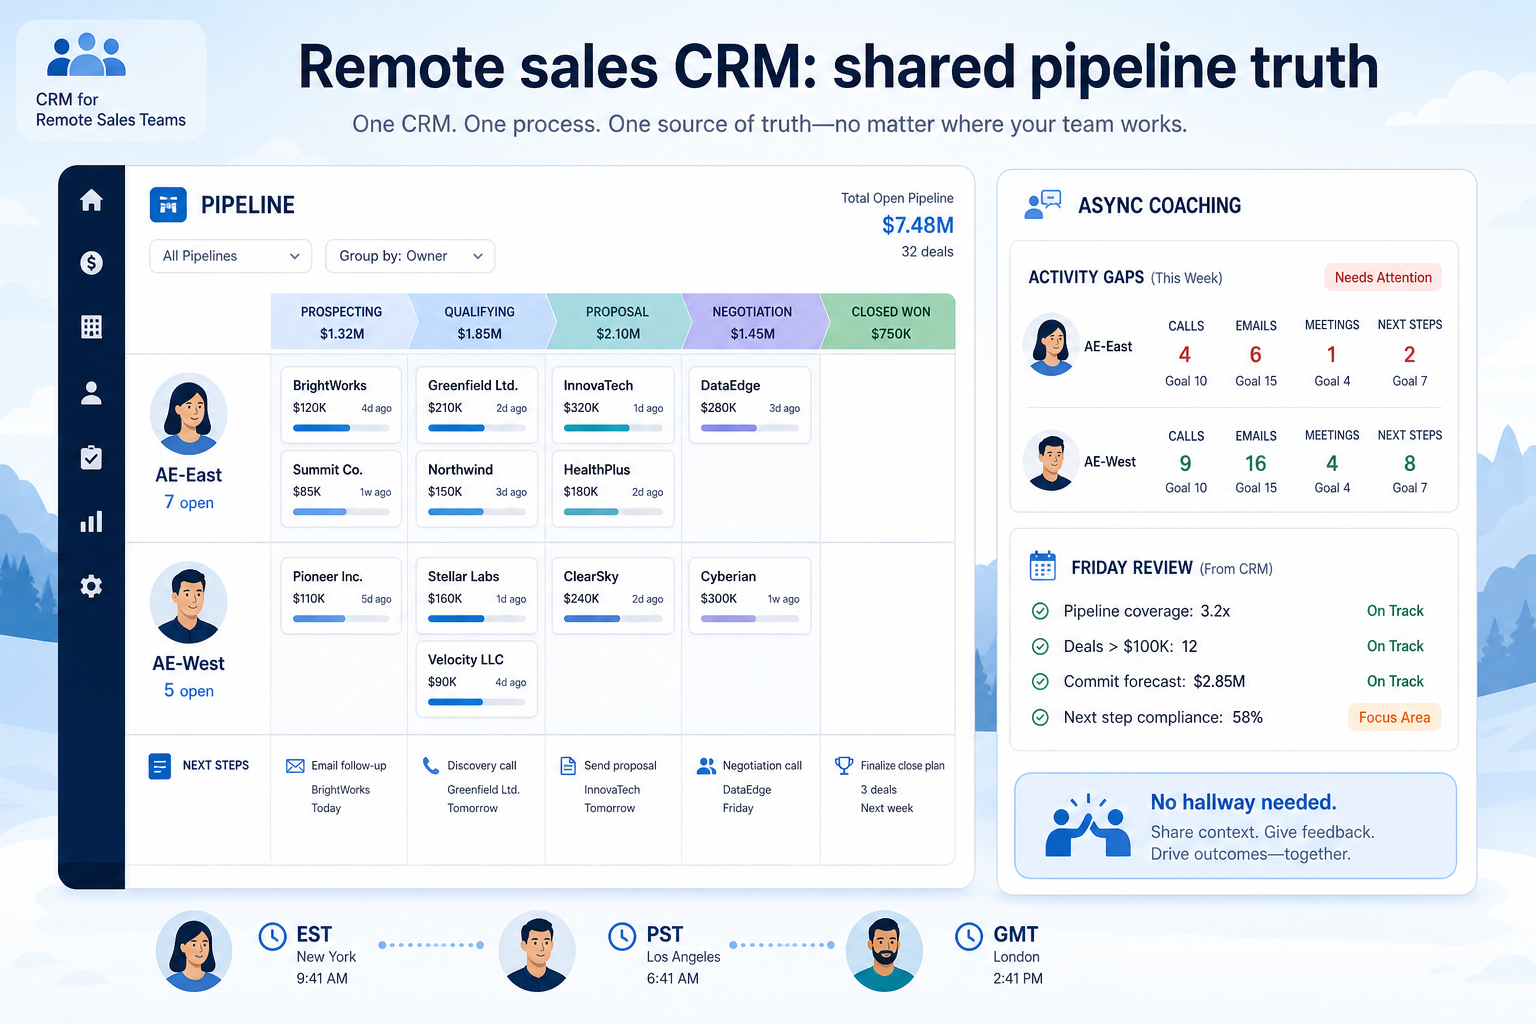Click the CRM for Remote Sales Teams logo
Viewport: 1536px width, 1024px height.
point(111,80)
